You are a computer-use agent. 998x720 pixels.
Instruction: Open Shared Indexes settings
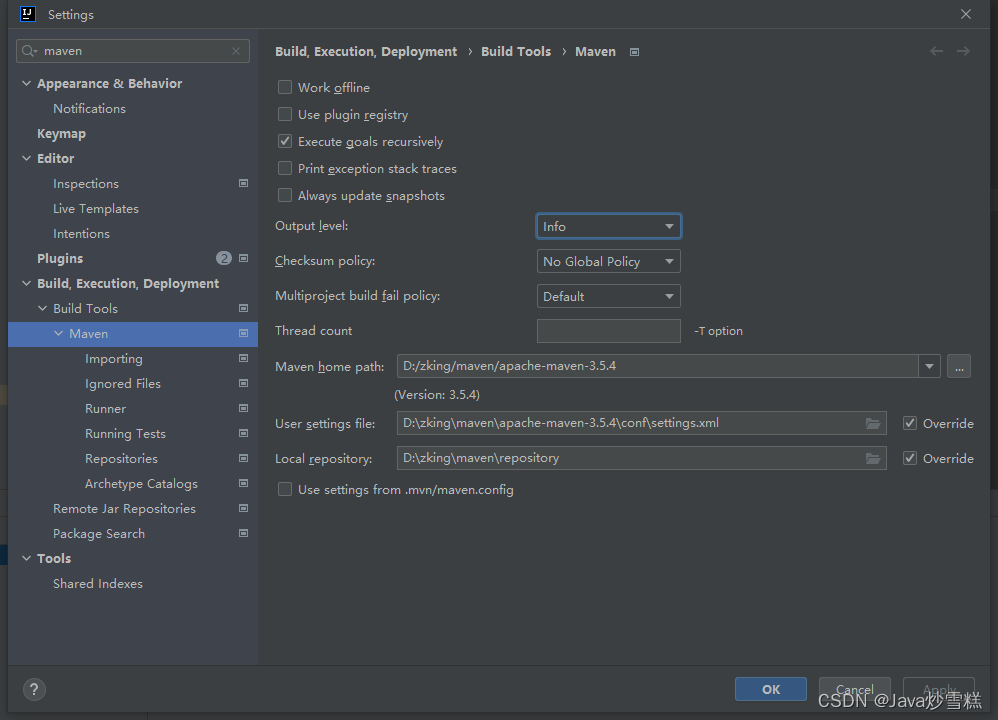coord(98,584)
